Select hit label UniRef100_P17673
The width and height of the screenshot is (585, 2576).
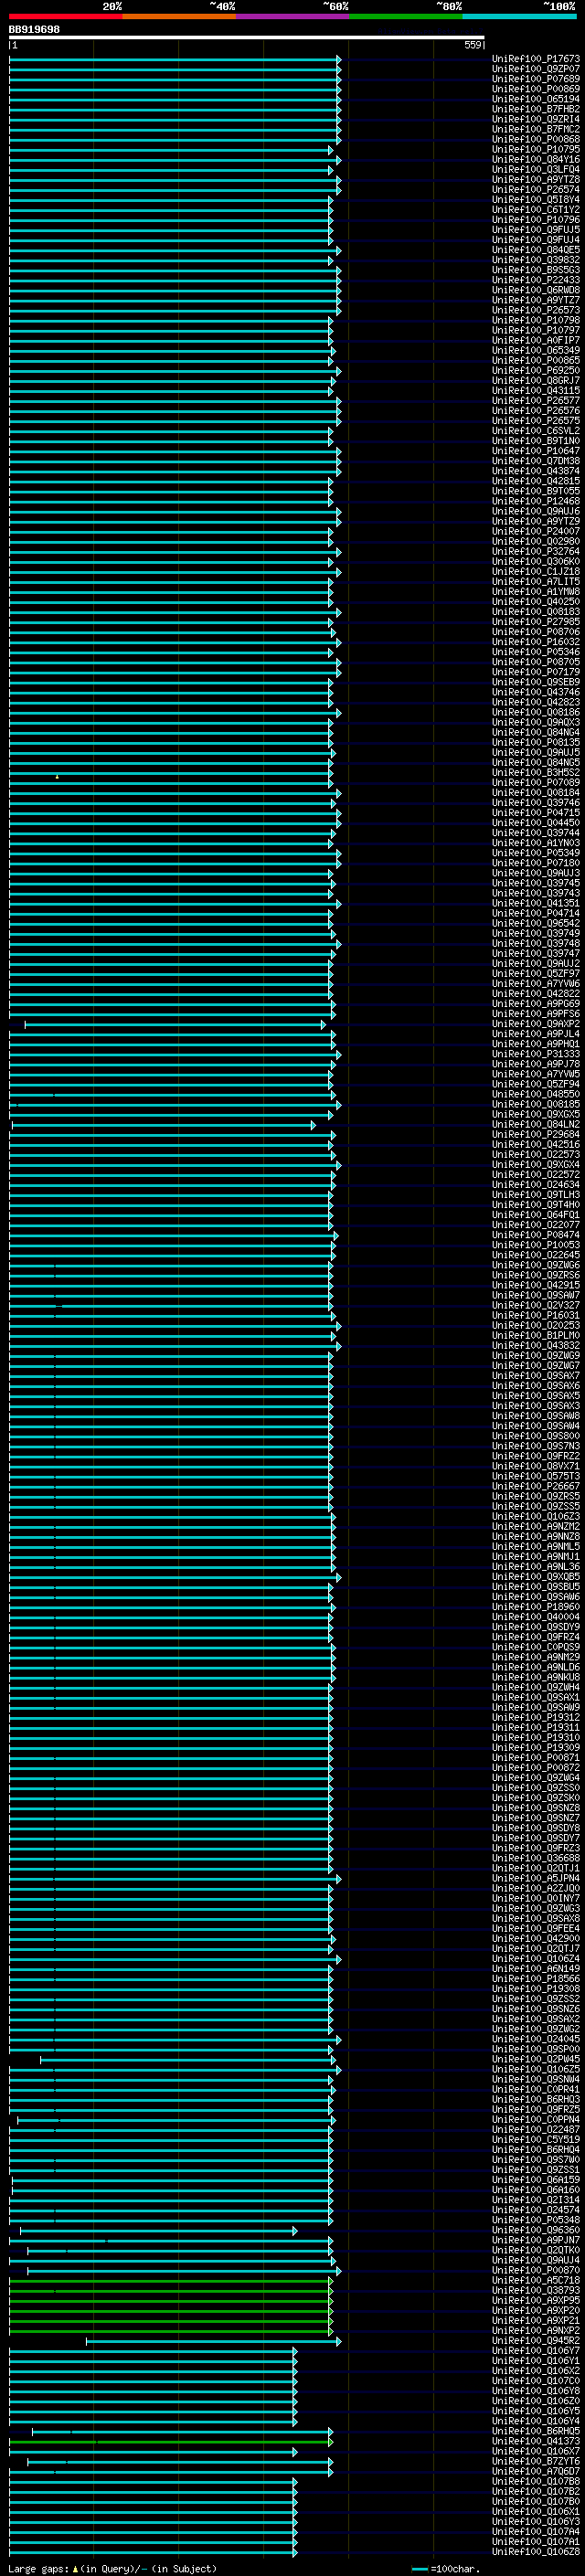coord(536,59)
